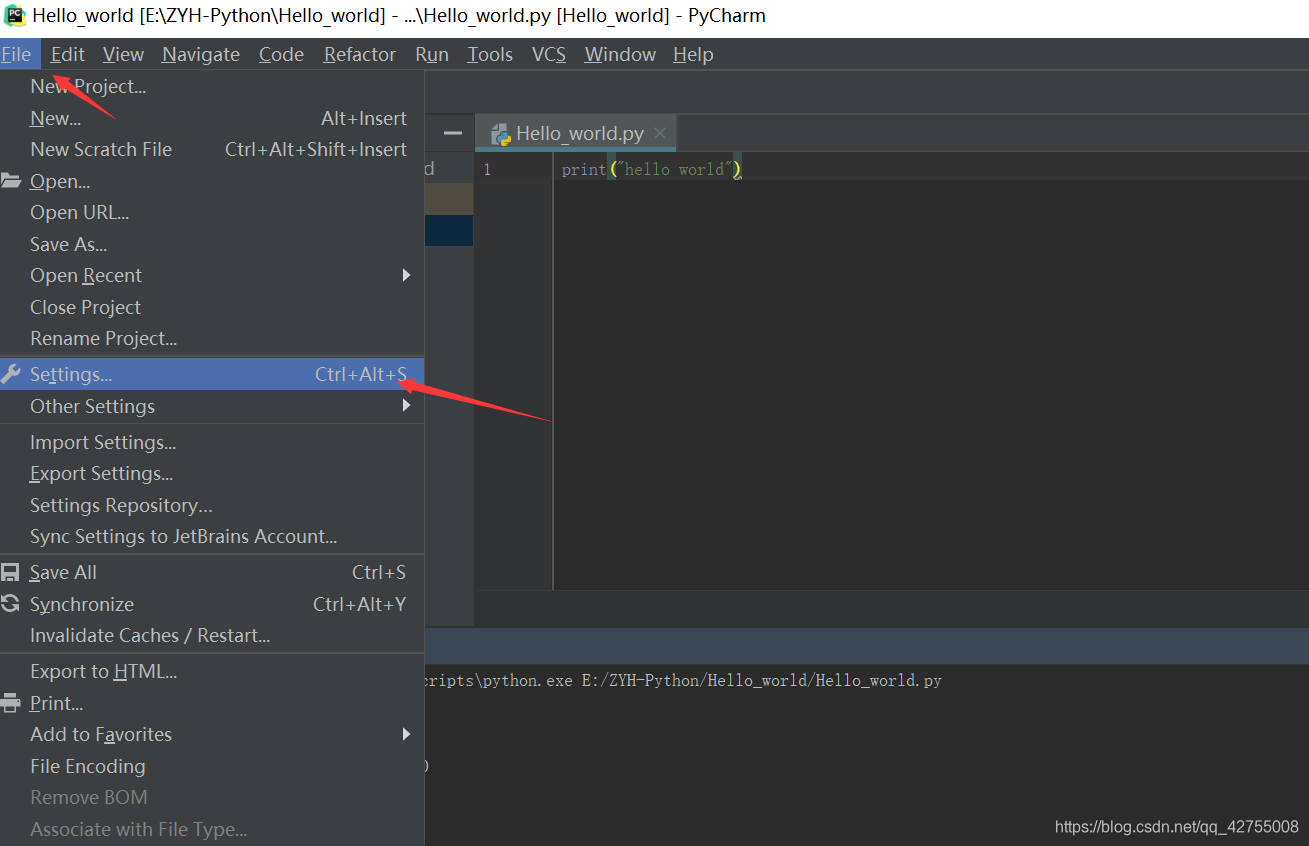Click the Settings wrench icon
Screen dimensions: 1309x846
(x=11, y=374)
